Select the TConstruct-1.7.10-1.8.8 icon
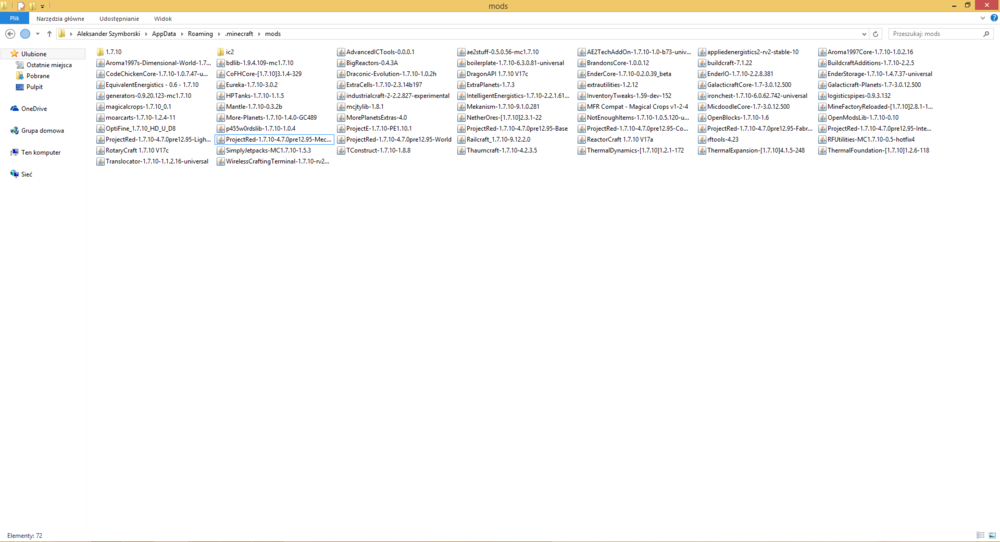The height and width of the screenshot is (542, 1000). point(341,150)
